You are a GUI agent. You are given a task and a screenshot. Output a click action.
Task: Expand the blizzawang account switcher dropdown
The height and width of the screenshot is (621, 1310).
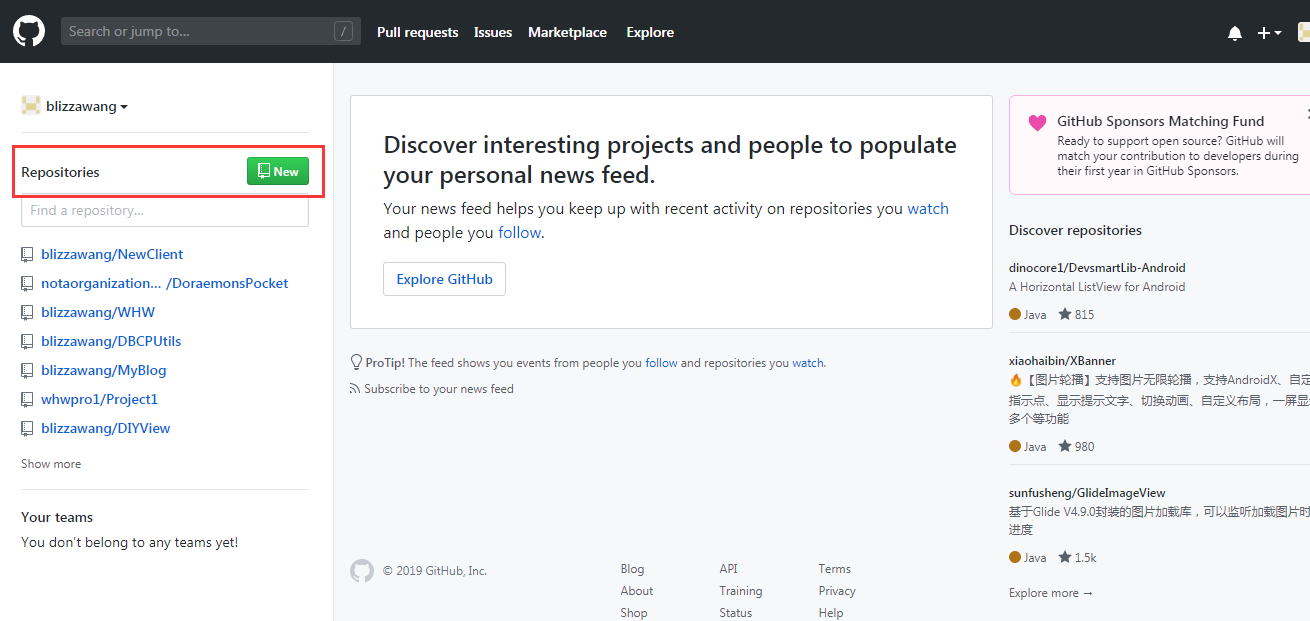[x=87, y=107]
